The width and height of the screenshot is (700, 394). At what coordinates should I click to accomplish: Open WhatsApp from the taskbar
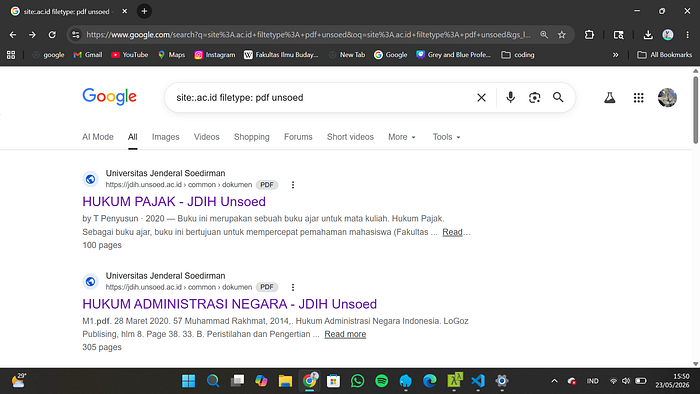click(358, 381)
